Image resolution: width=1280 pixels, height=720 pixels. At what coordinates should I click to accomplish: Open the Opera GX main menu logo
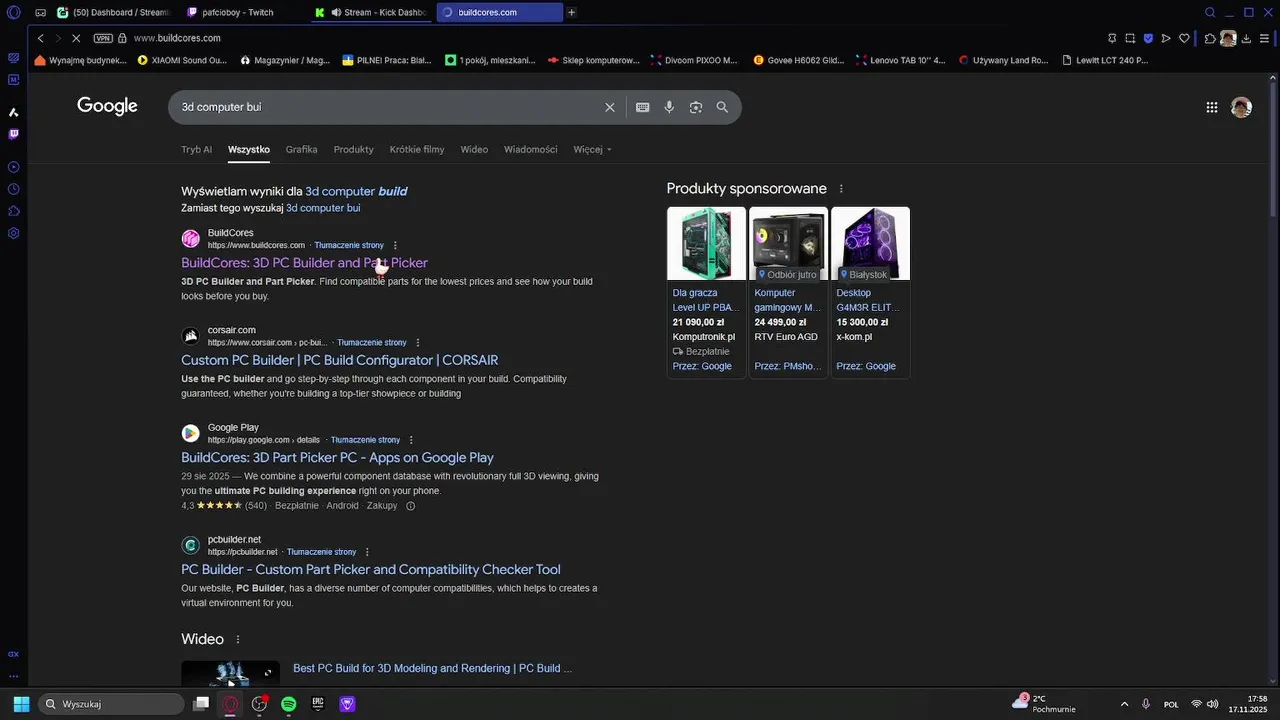[13, 12]
